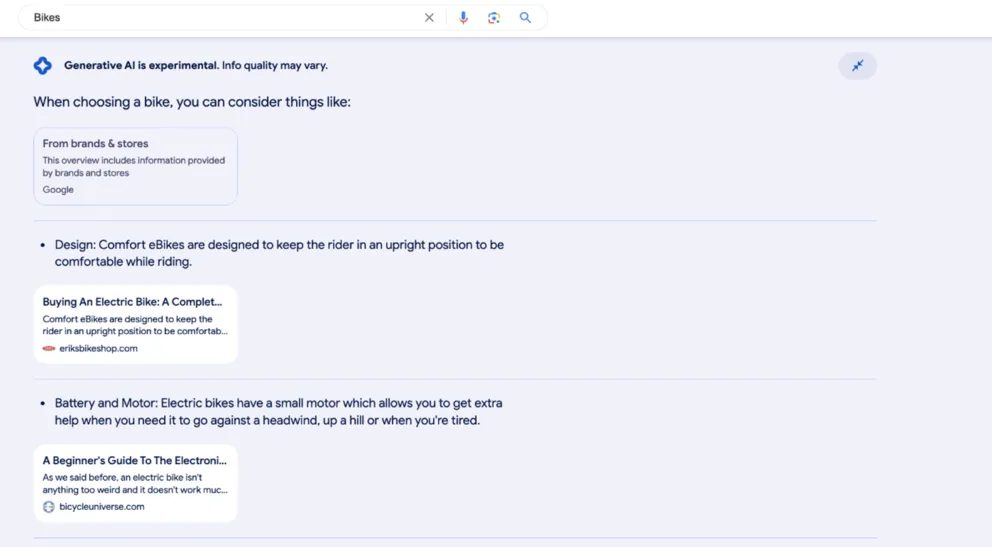Visit the bicycleuniverse.com domain link
Image resolution: width=992 pixels, height=547 pixels.
101,507
